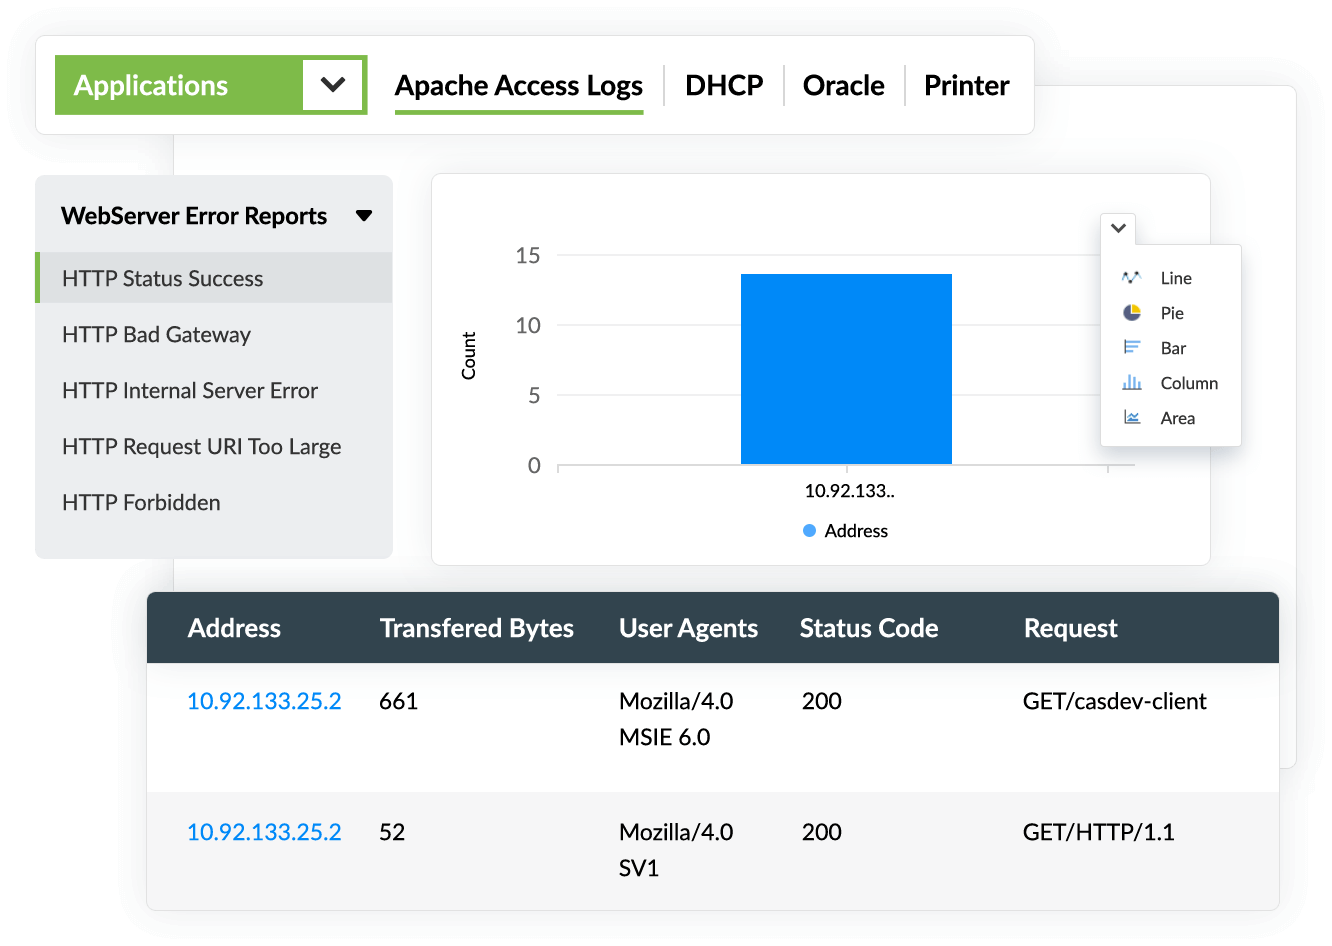Collapse the WebServer Error Reports list
Image resolution: width=1332 pixels, height=946 pixels.
tap(364, 216)
